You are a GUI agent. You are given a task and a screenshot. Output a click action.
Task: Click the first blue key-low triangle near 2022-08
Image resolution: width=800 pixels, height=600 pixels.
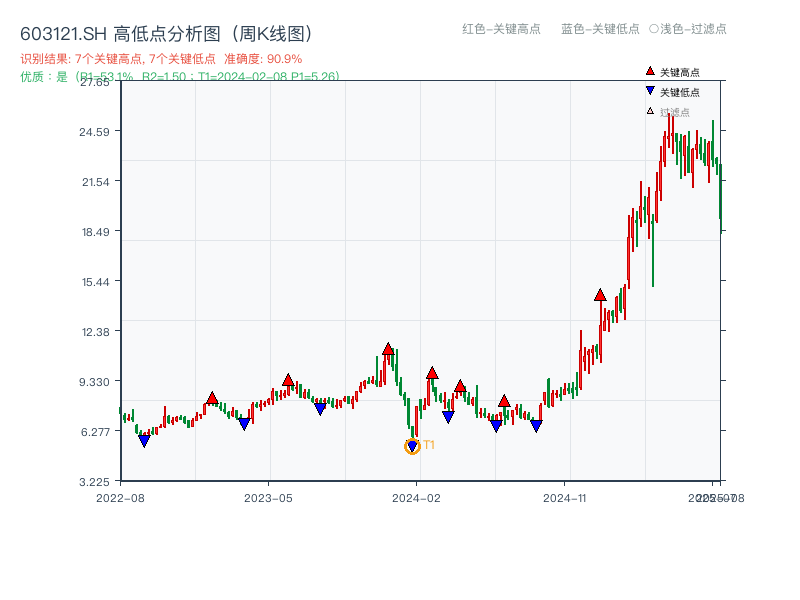coord(142,440)
